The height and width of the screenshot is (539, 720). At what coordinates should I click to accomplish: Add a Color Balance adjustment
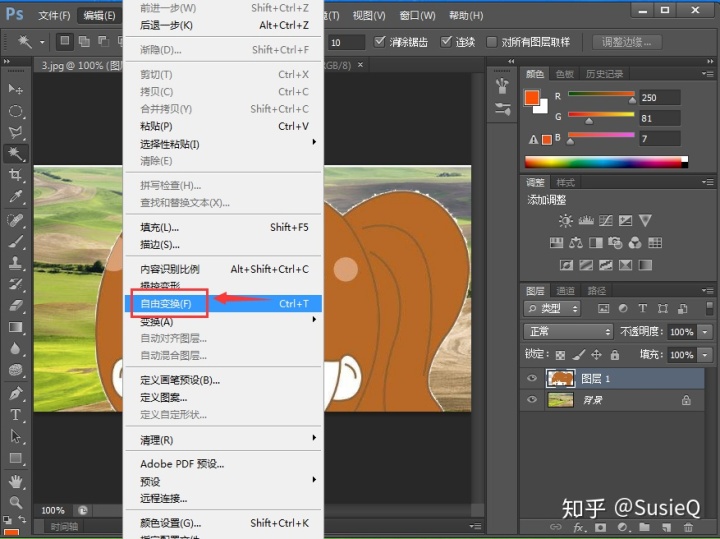576,242
